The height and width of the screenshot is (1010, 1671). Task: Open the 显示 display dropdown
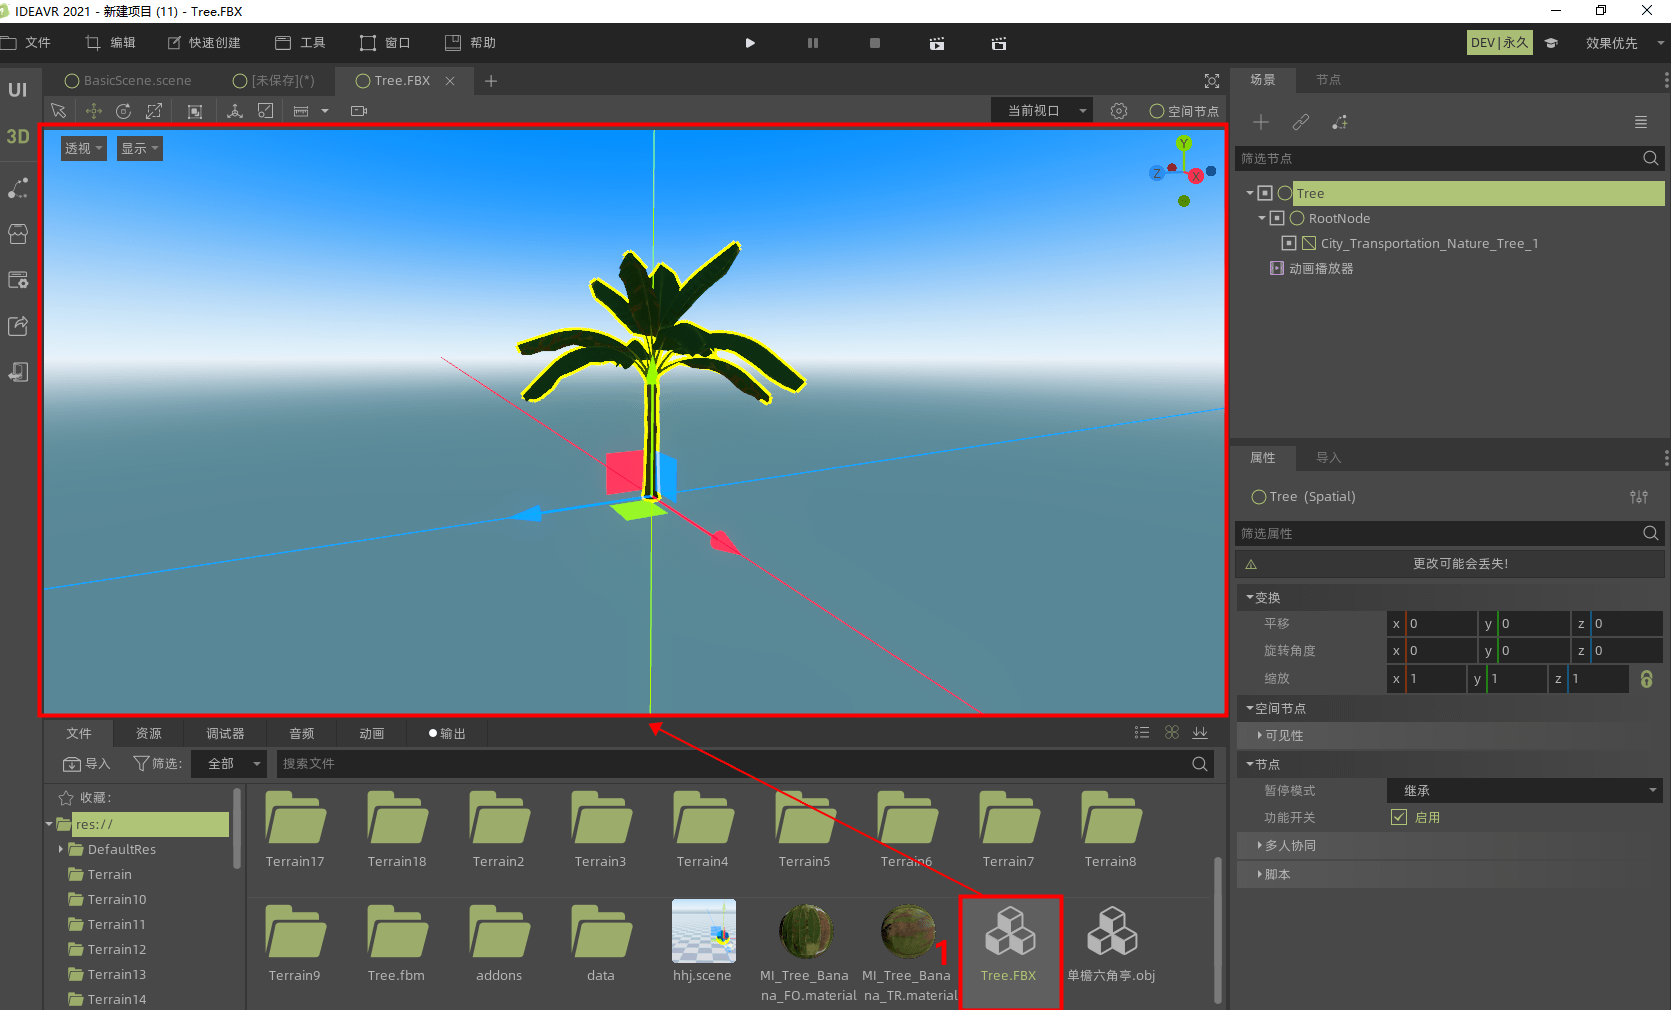tap(140, 148)
